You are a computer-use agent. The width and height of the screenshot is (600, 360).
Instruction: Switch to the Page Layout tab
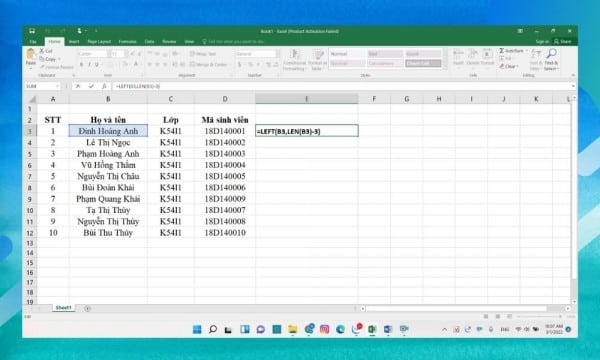pos(99,42)
